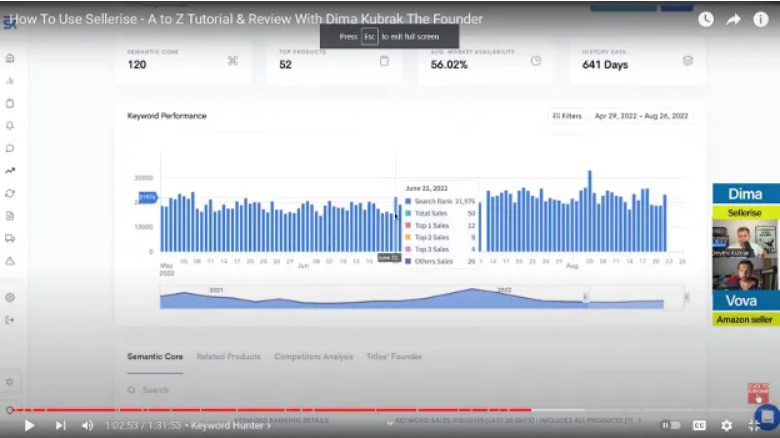Switch to the Related Products tab
Viewport: 780px width, 438px height.
tap(228, 356)
